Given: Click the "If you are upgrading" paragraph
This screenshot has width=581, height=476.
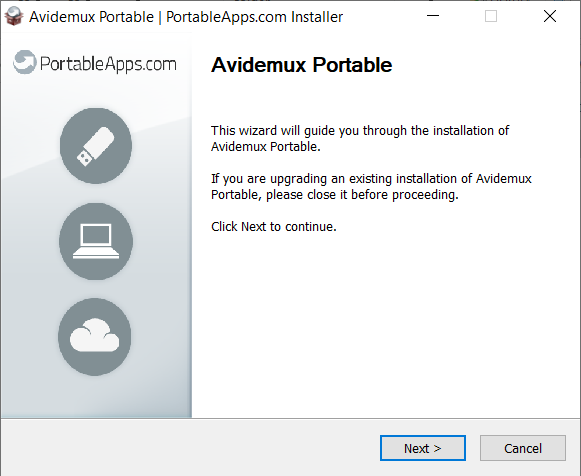Looking at the screenshot, I should [371, 186].
